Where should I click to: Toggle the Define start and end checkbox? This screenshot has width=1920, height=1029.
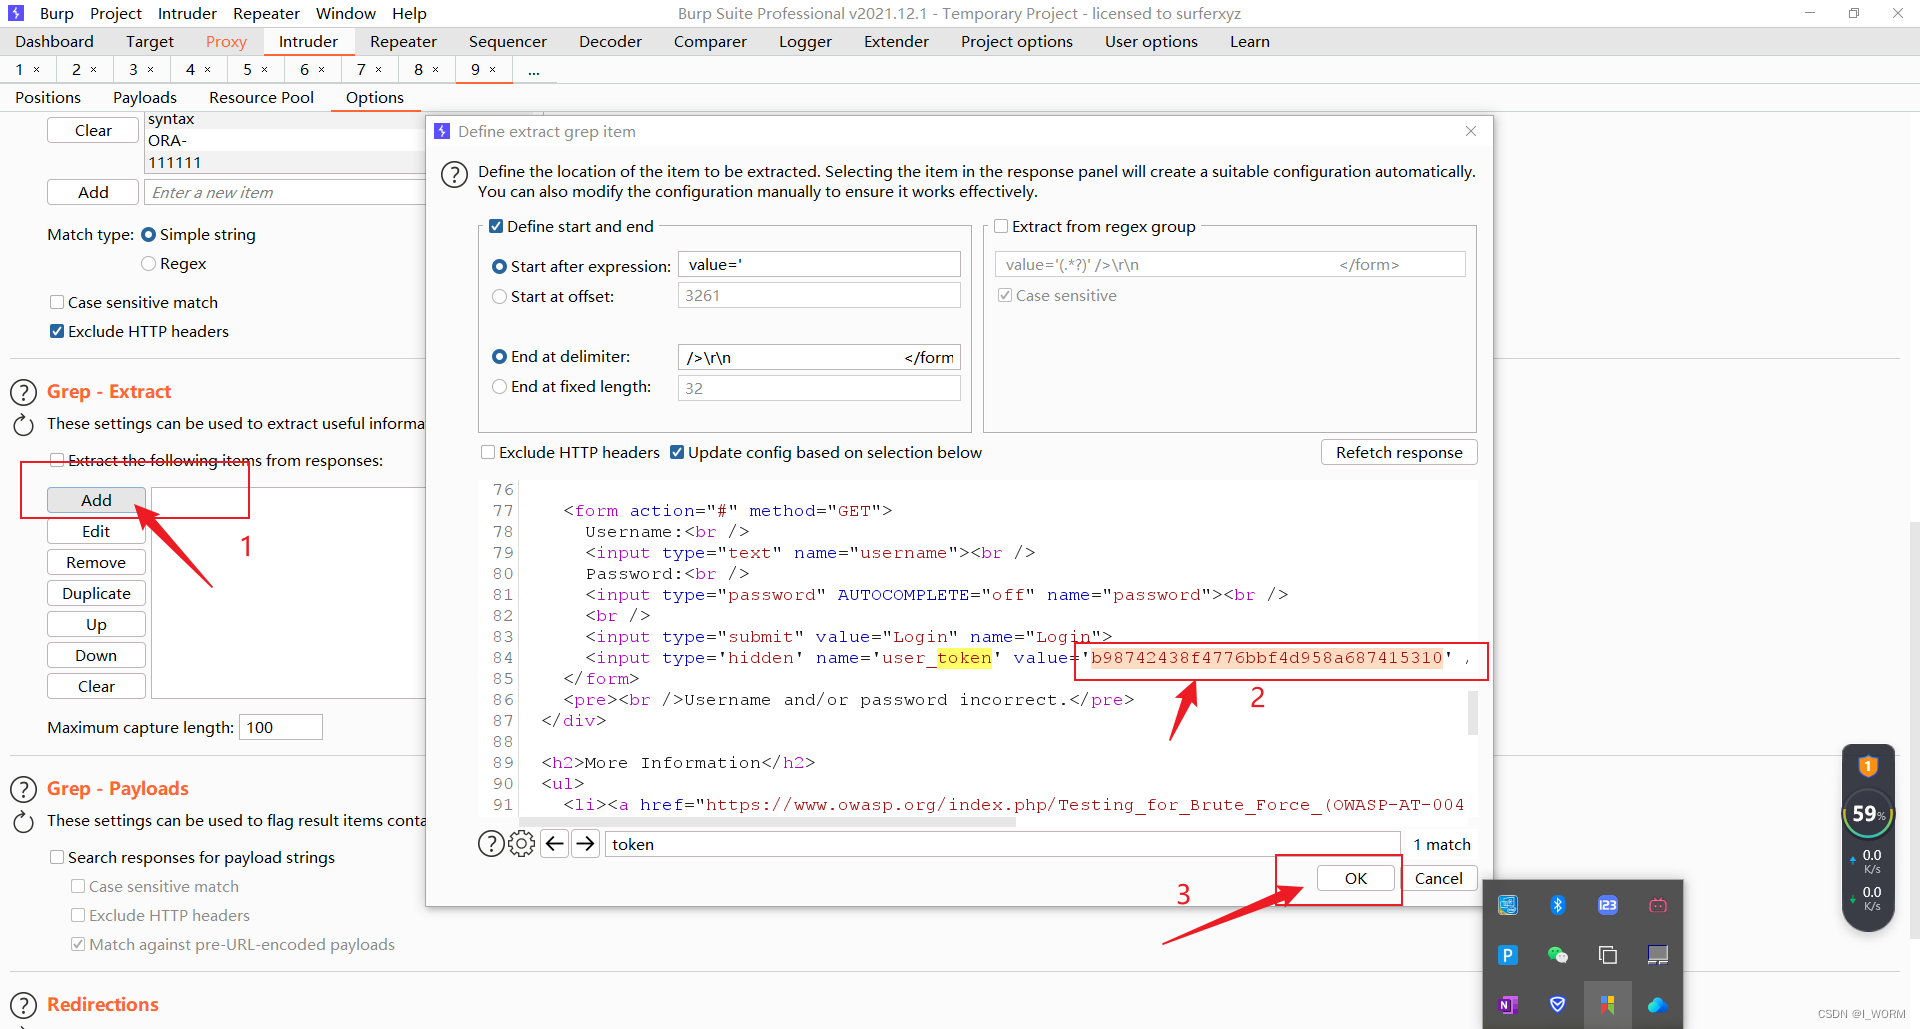tap(496, 227)
